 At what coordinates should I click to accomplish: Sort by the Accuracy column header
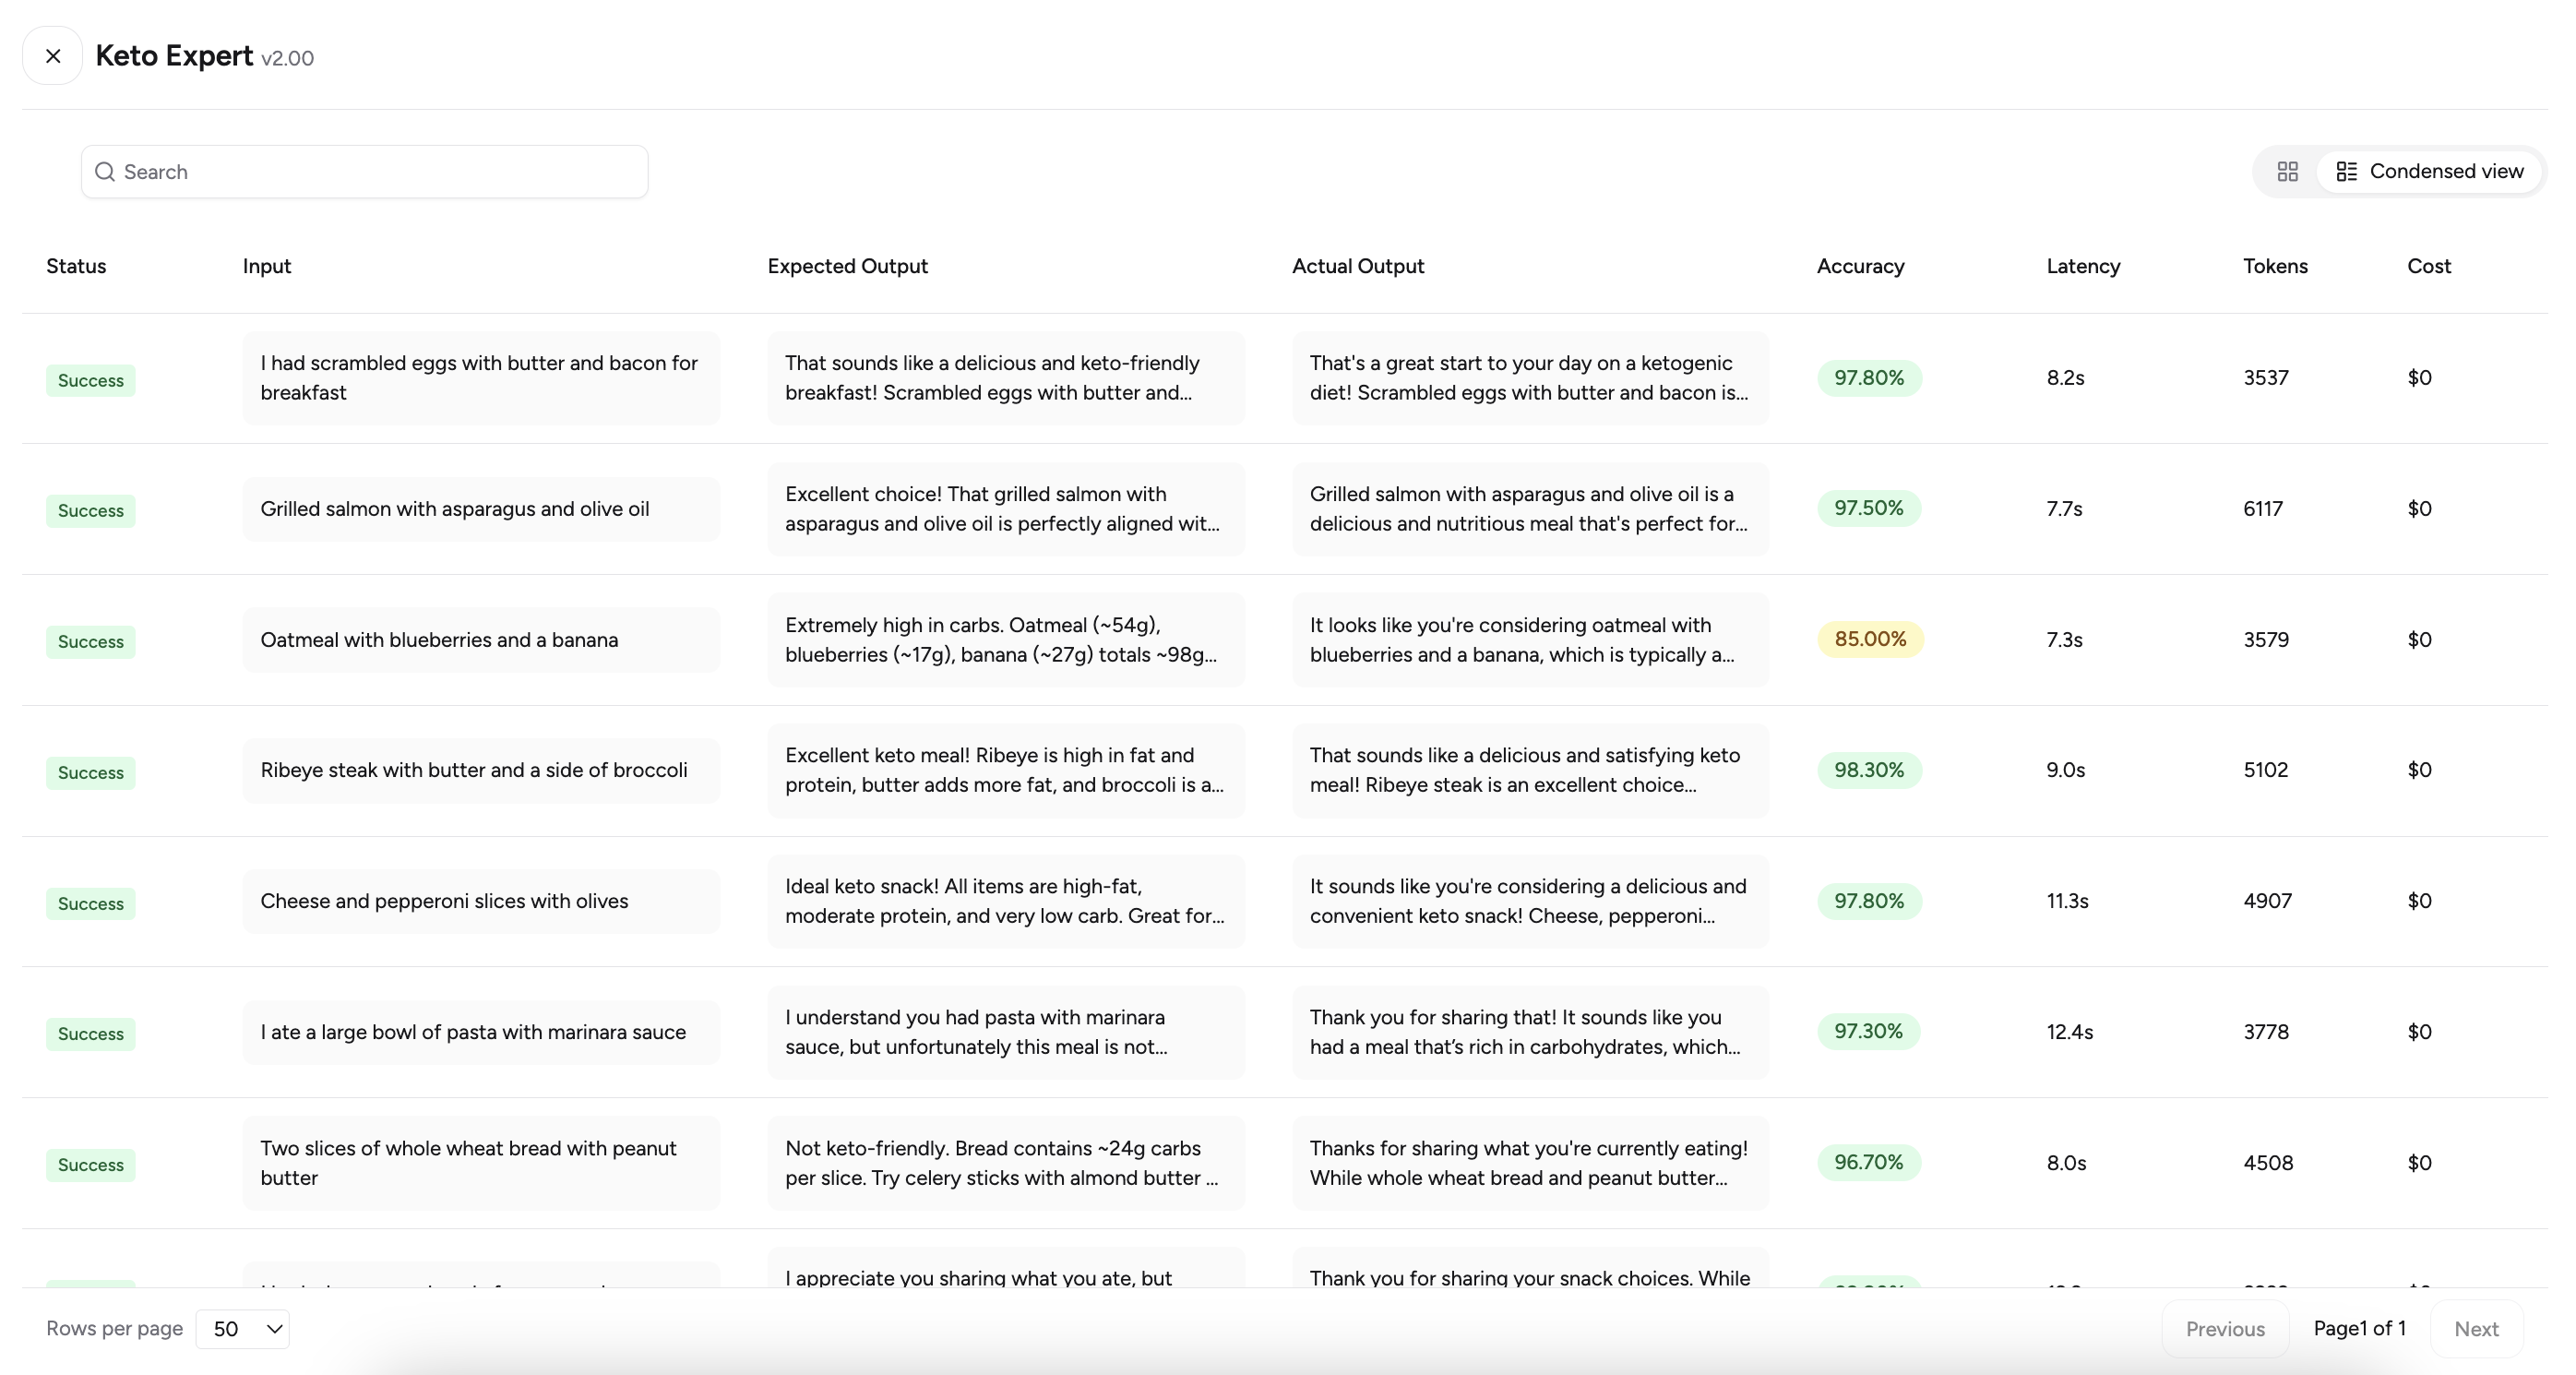click(1860, 266)
